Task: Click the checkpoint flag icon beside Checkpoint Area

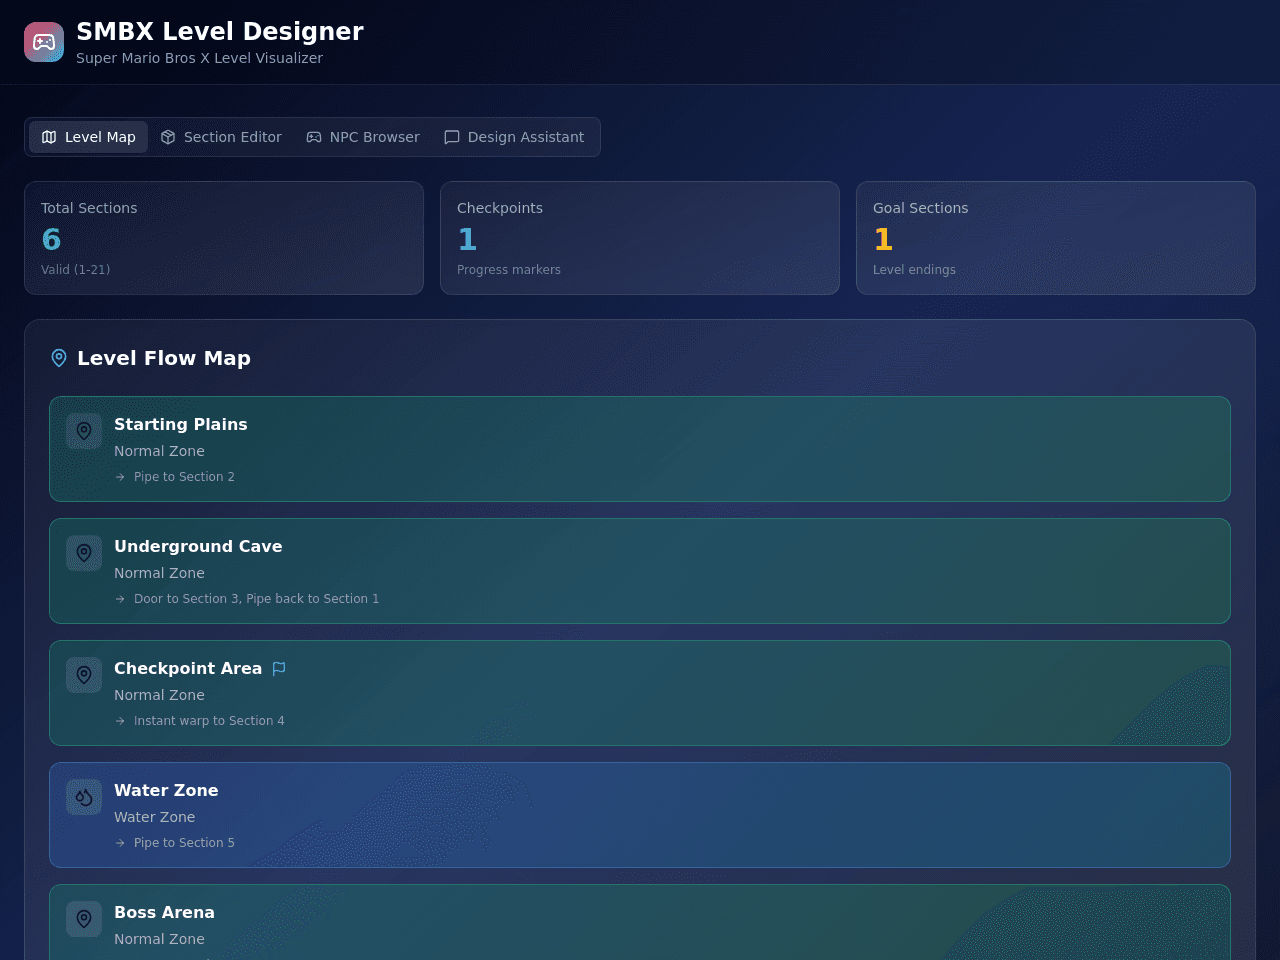Action: [279, 668]
